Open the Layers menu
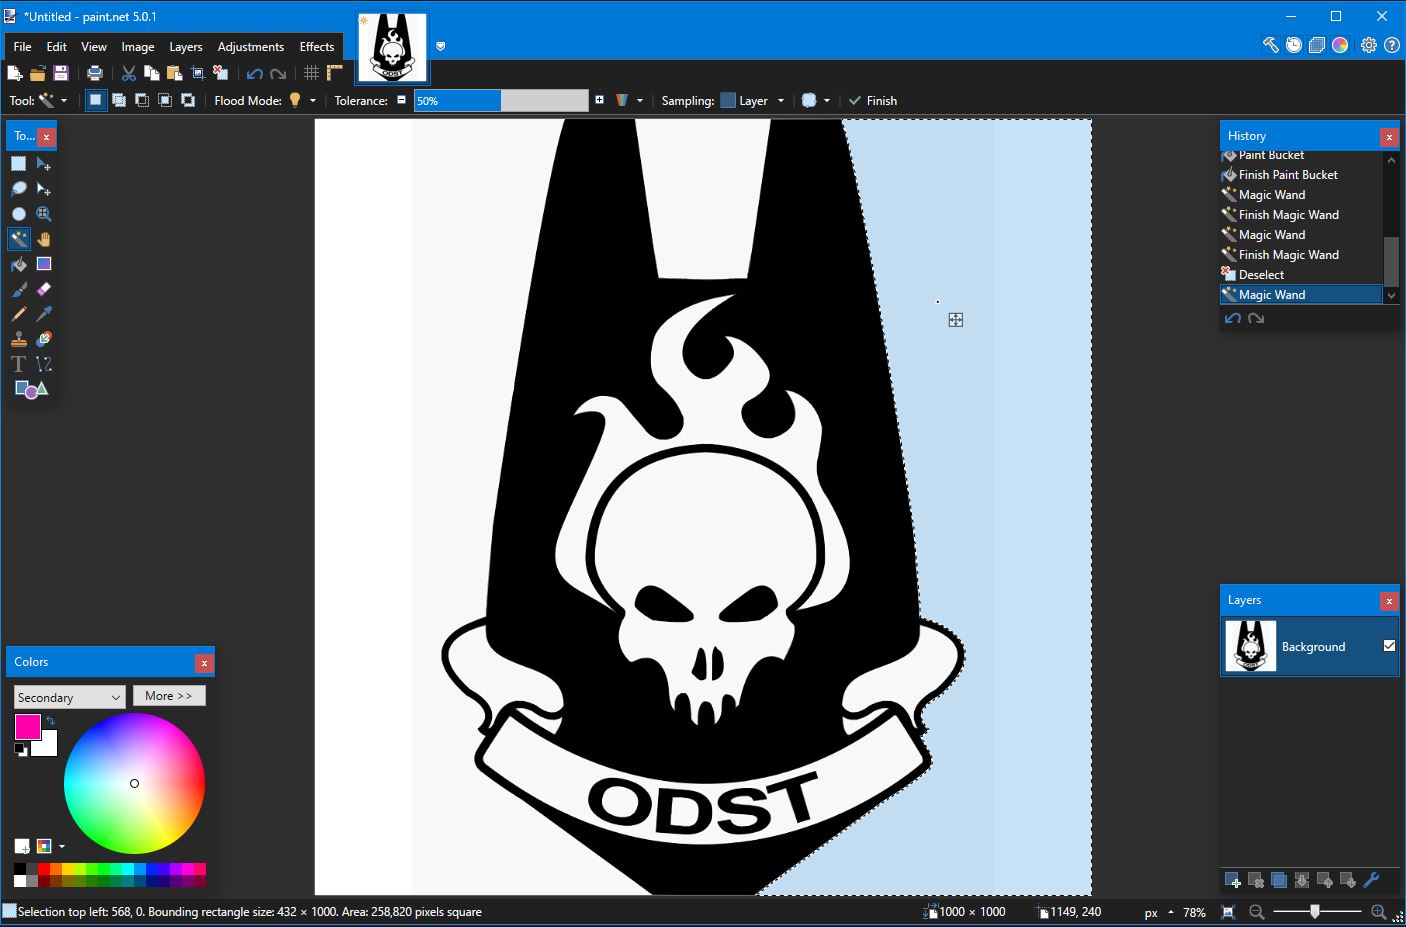 pyautogui.click(x=186, y=46)
